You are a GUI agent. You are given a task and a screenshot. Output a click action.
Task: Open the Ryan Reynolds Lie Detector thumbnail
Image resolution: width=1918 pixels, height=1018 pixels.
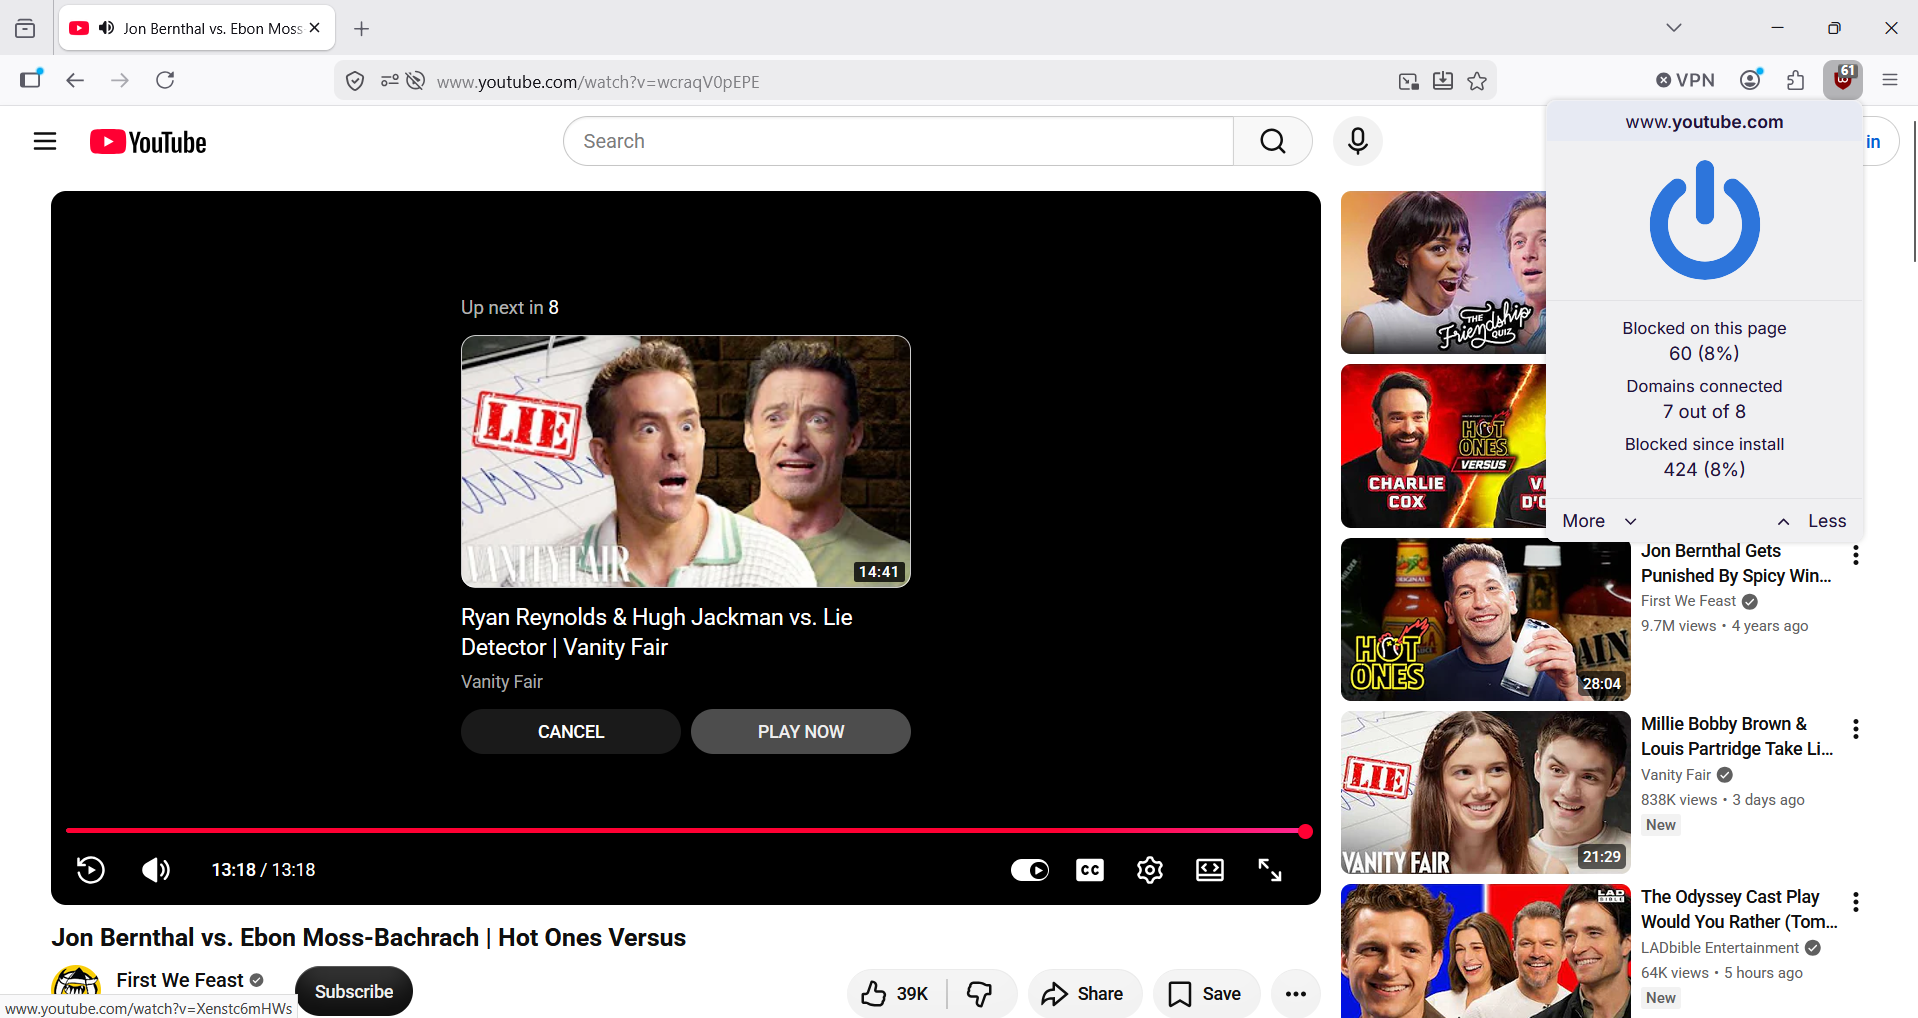(686, 461)
